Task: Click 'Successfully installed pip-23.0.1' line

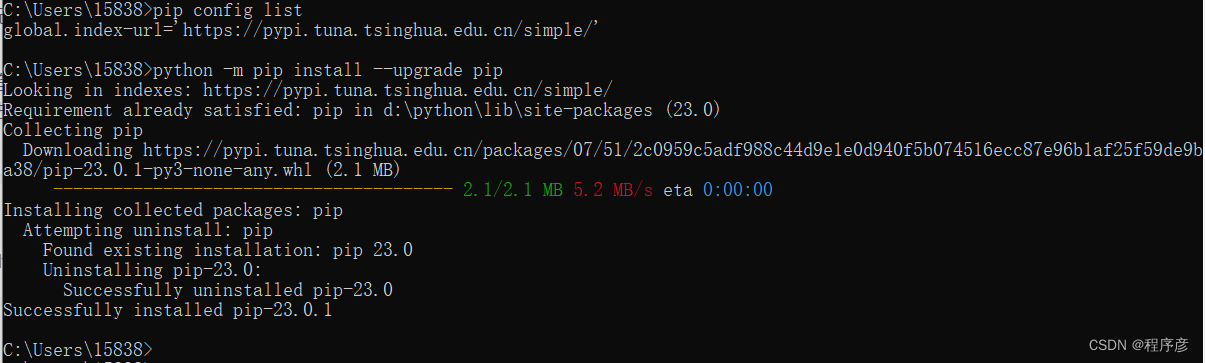Action: coord(167,310)
